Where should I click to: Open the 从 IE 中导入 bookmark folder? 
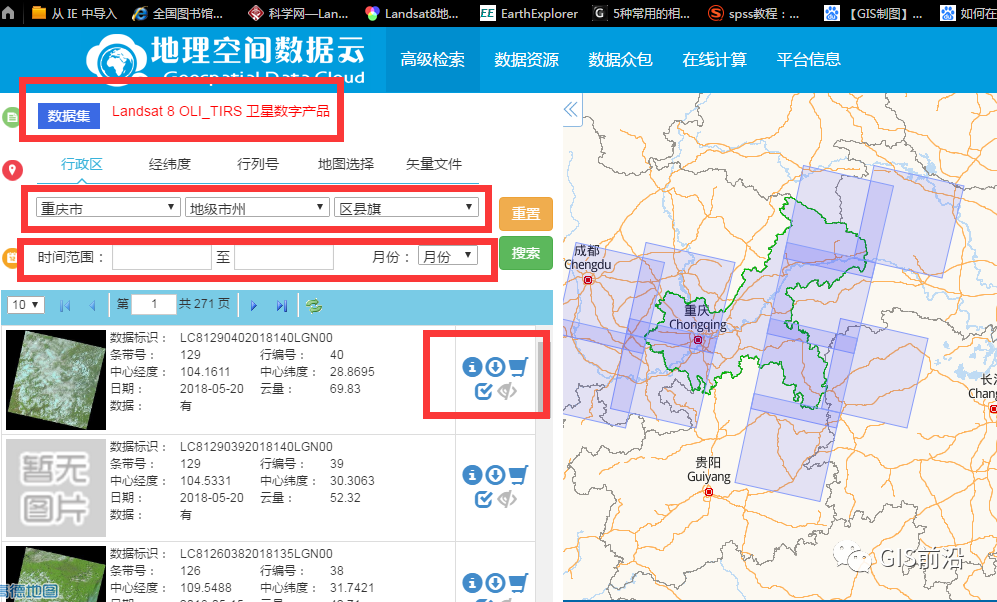pos(74,13)
